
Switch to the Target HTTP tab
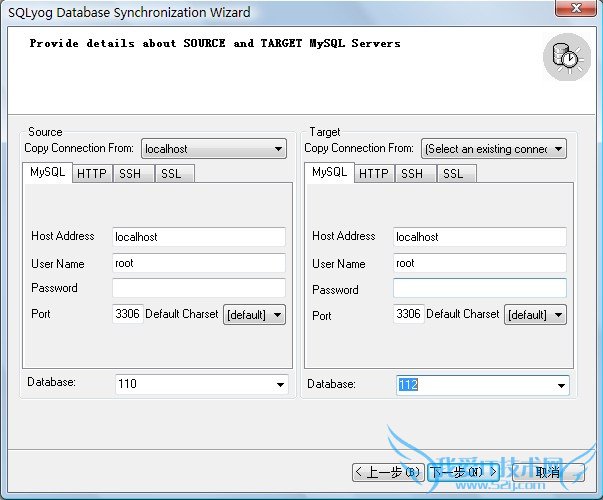click(x=374, y=174)
